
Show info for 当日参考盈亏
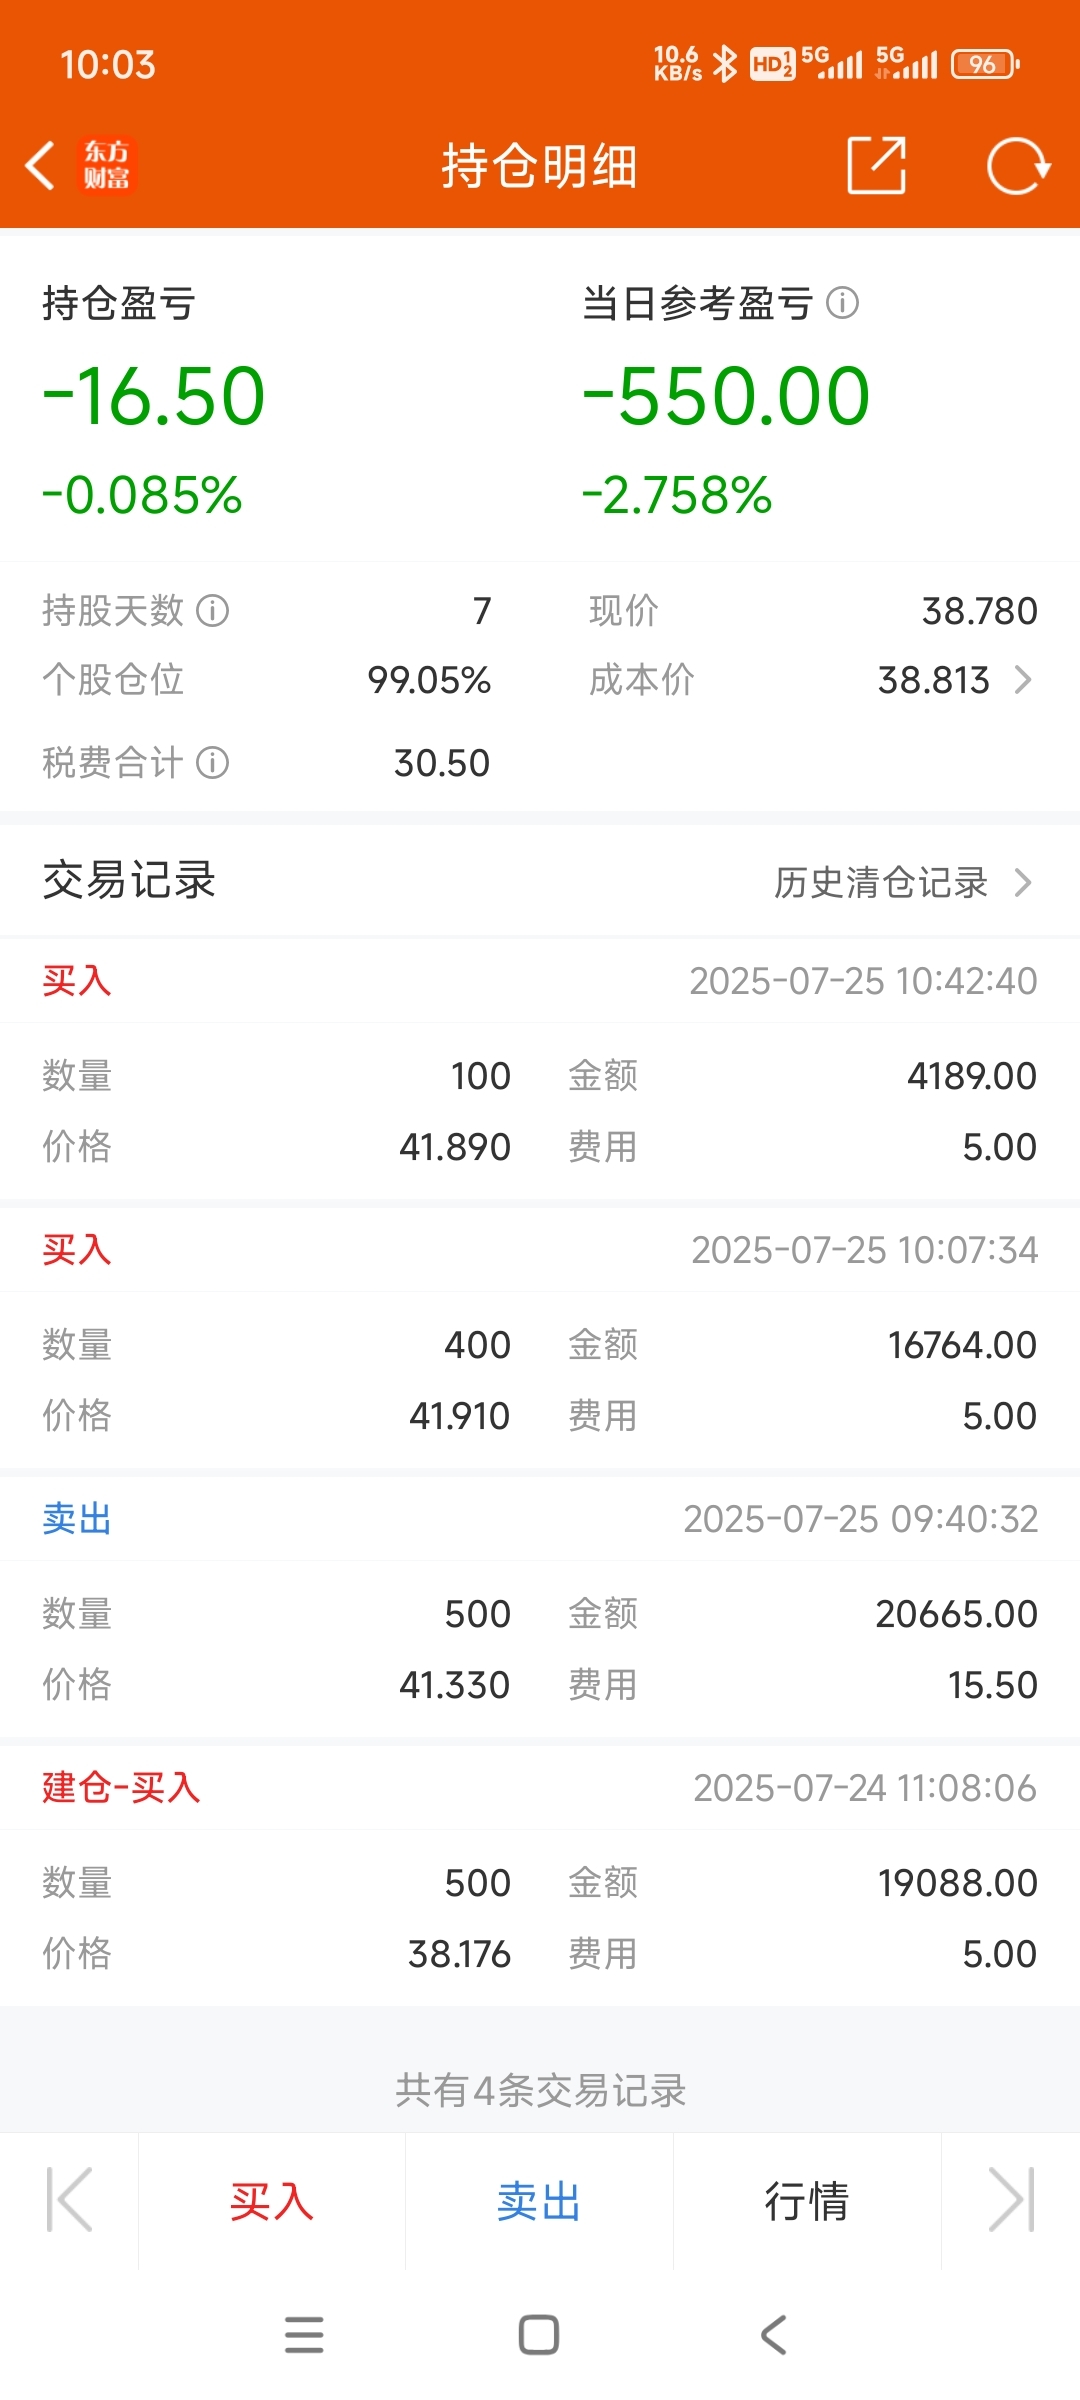click(843, 302)
